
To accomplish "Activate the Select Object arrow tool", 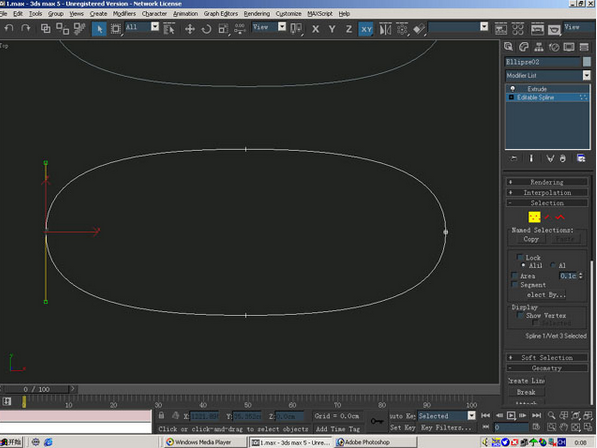I will point(99,29).
